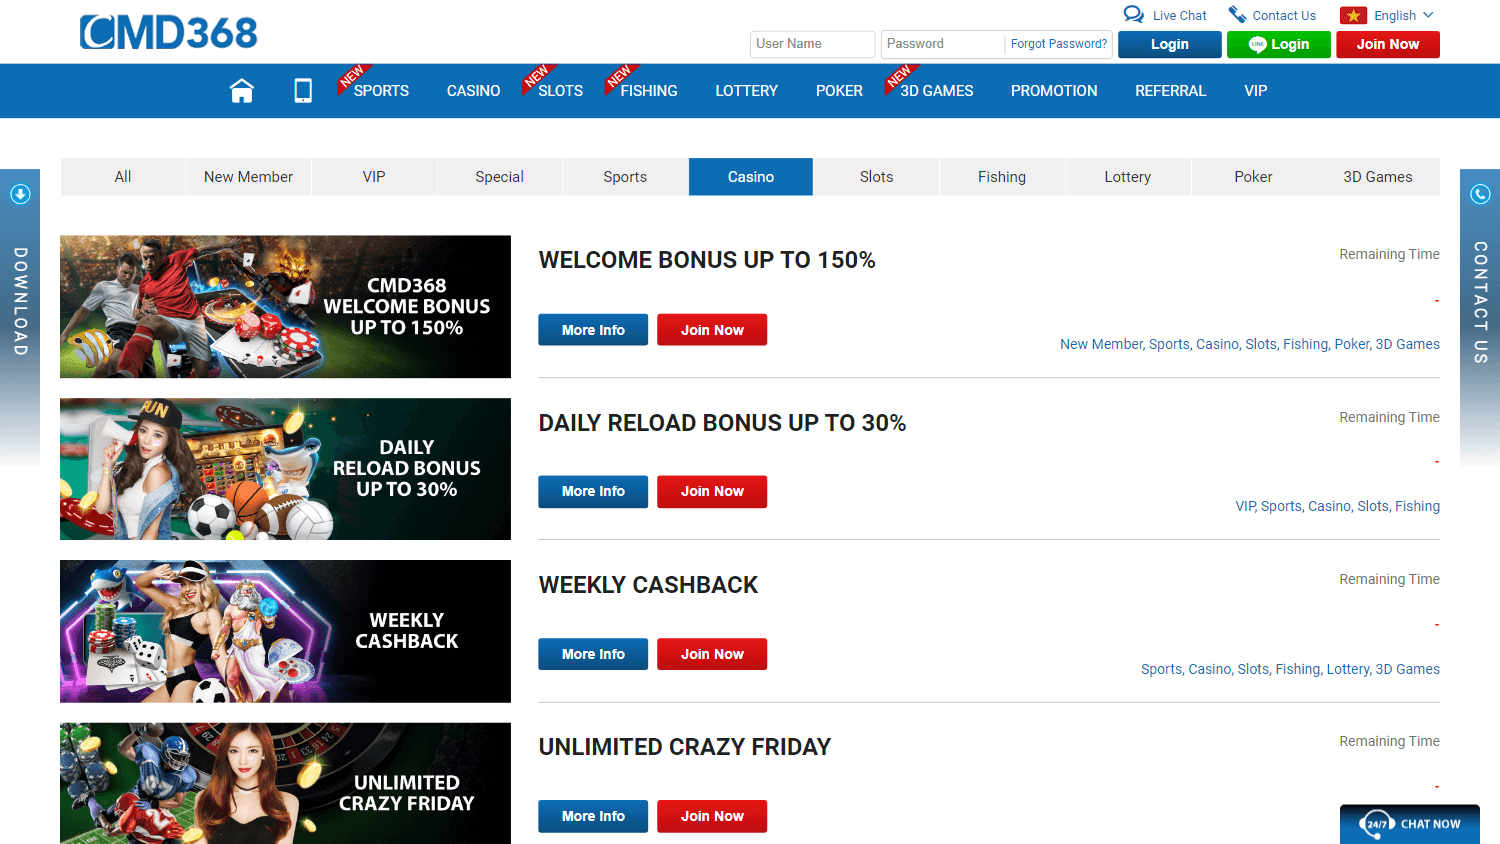Click the Weekly Cashback banner image

[285, 631]
